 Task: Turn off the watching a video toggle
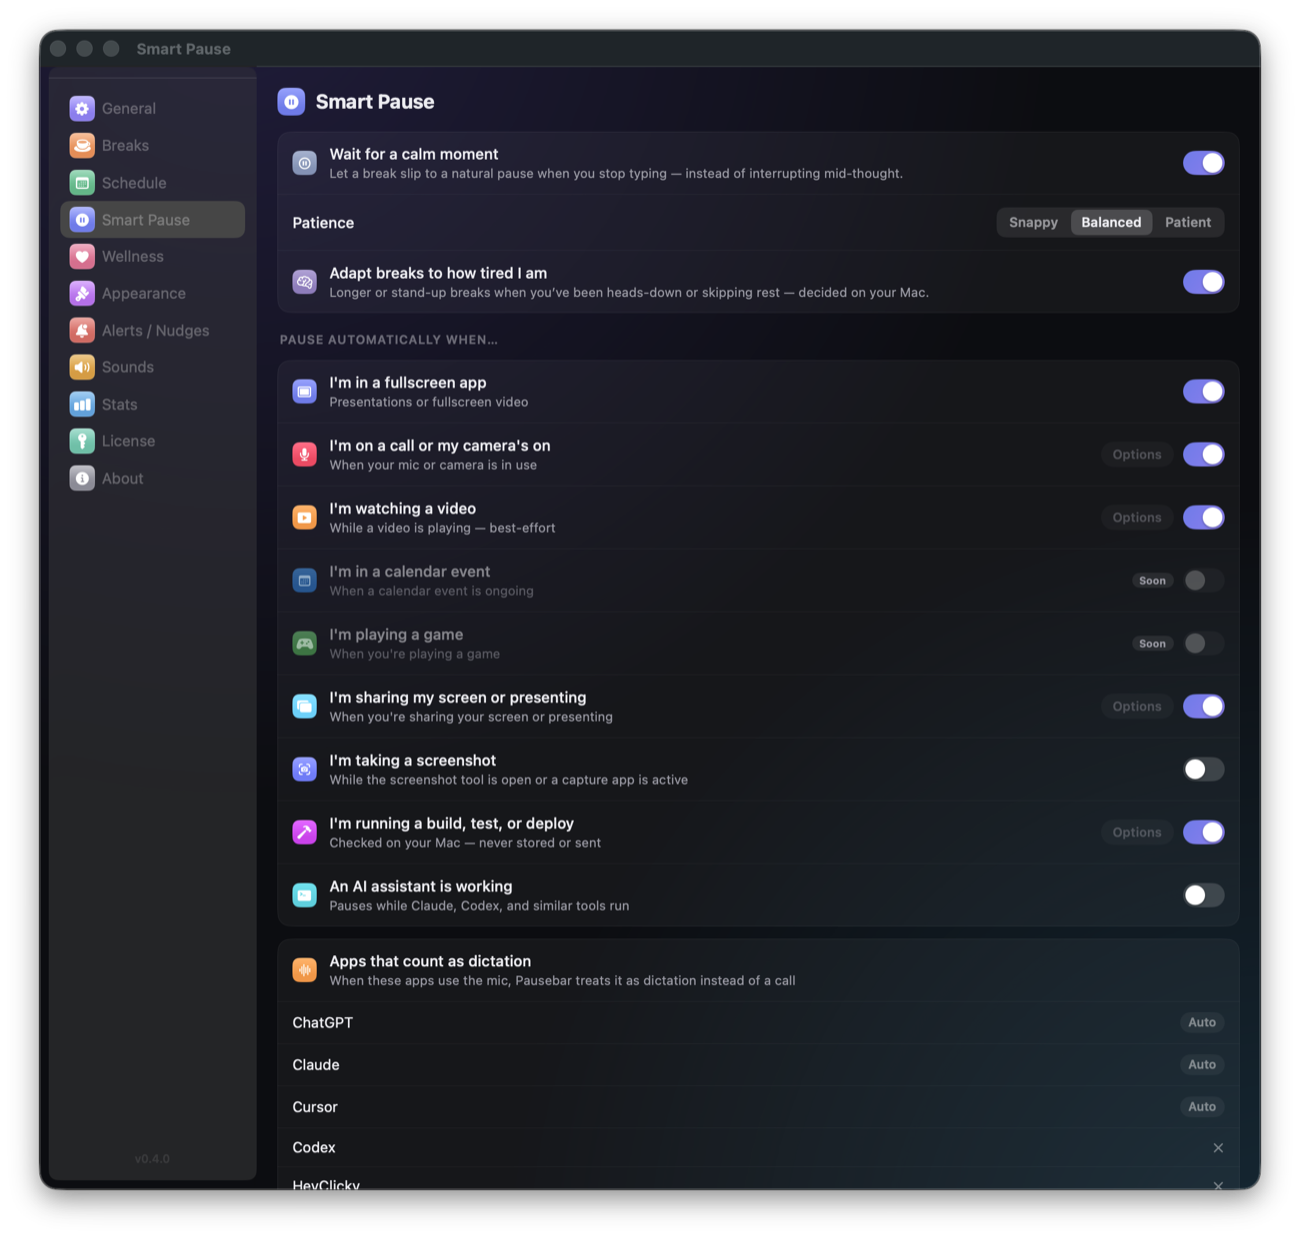click(x=1203, y=517)
